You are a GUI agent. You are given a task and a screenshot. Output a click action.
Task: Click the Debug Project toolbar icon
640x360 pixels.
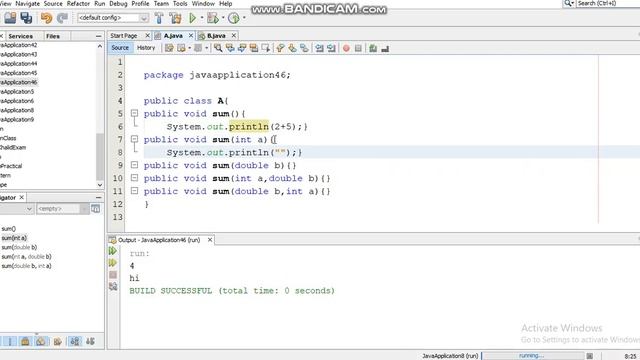[213, 18]
